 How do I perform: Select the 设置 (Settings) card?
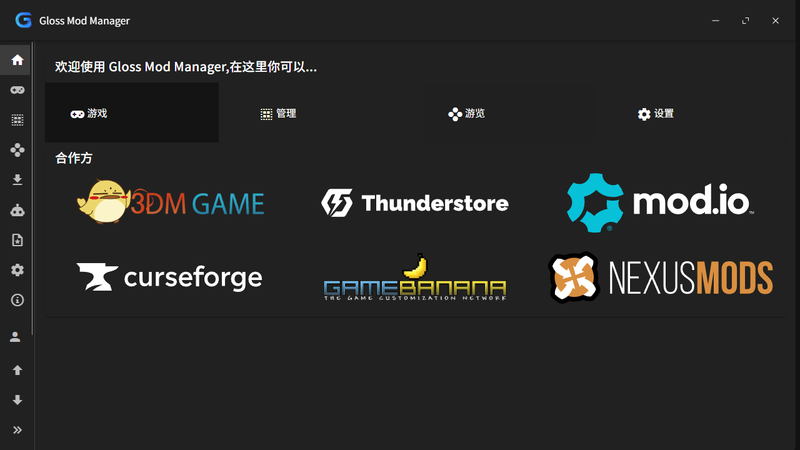pyautogui.click(x=698, y=113)
